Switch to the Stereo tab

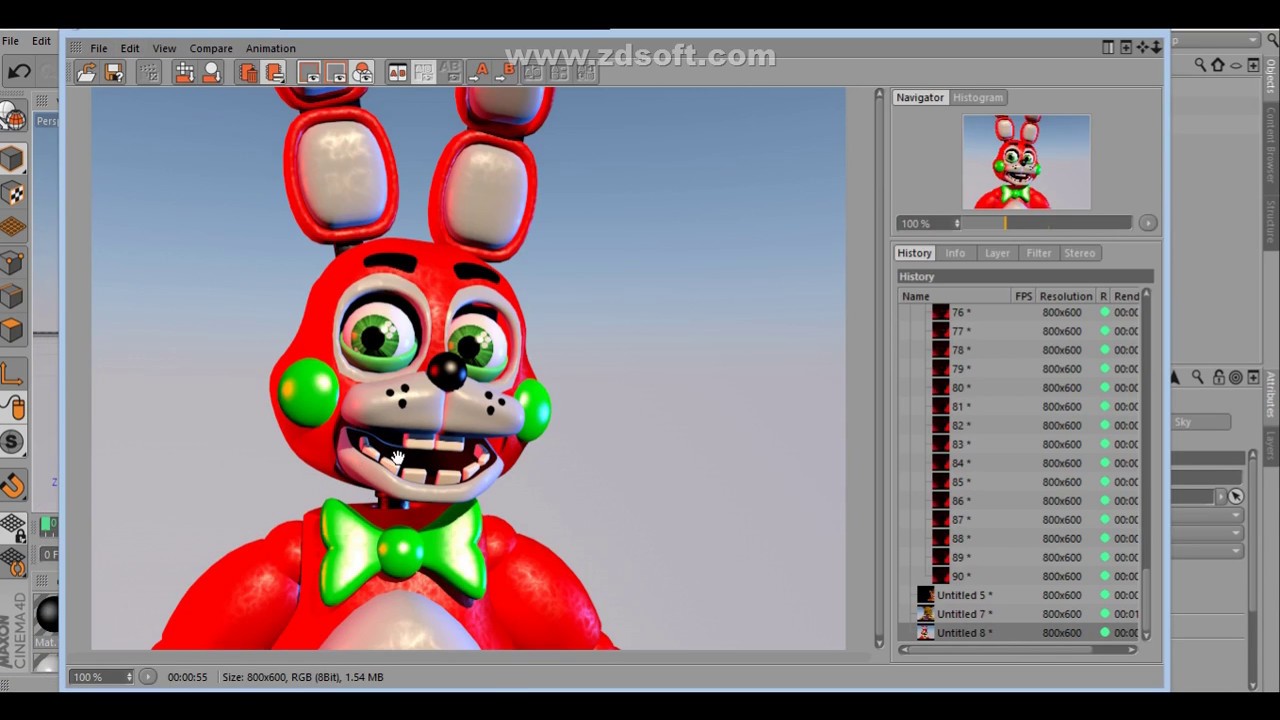[1079, 253]
